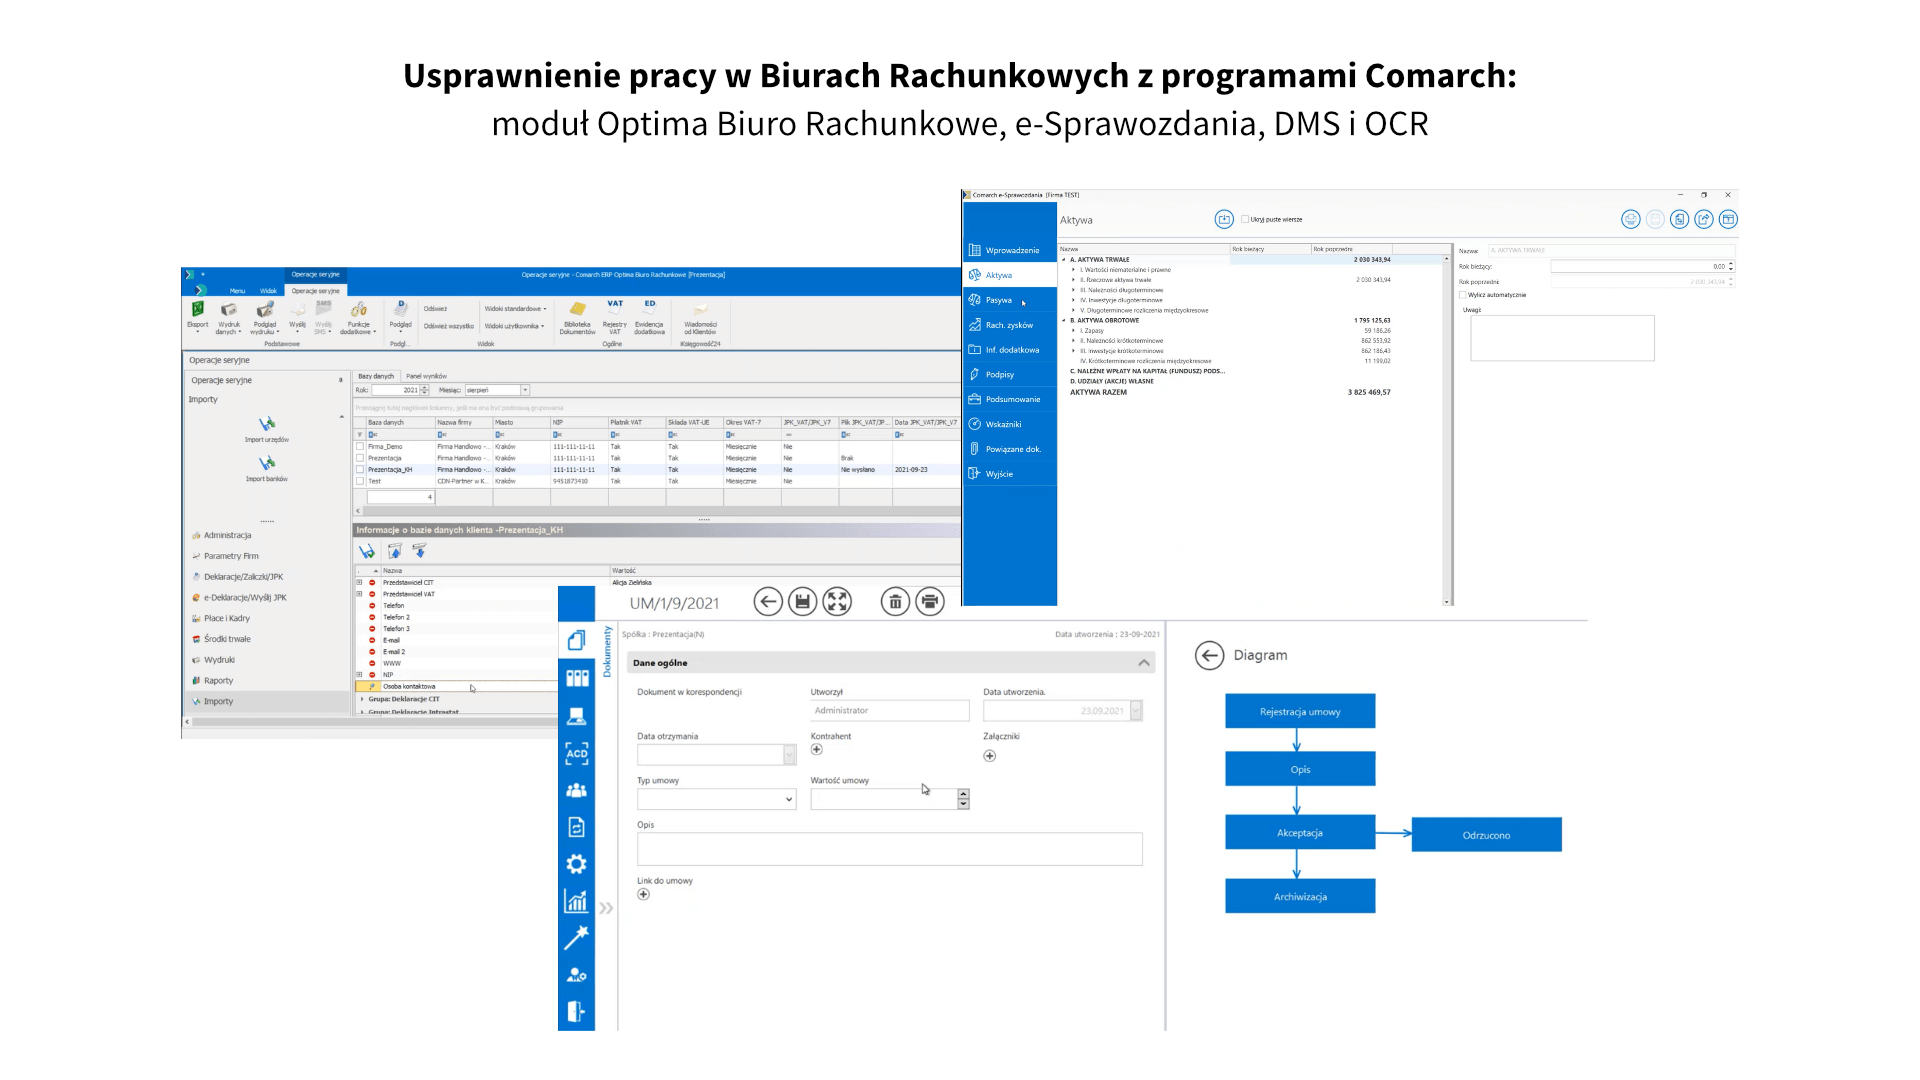Open the Menu ribbon tab in Optima
Image resolution: width=1920 pixels, height=1080 pixels.
(x=237, y=291)
